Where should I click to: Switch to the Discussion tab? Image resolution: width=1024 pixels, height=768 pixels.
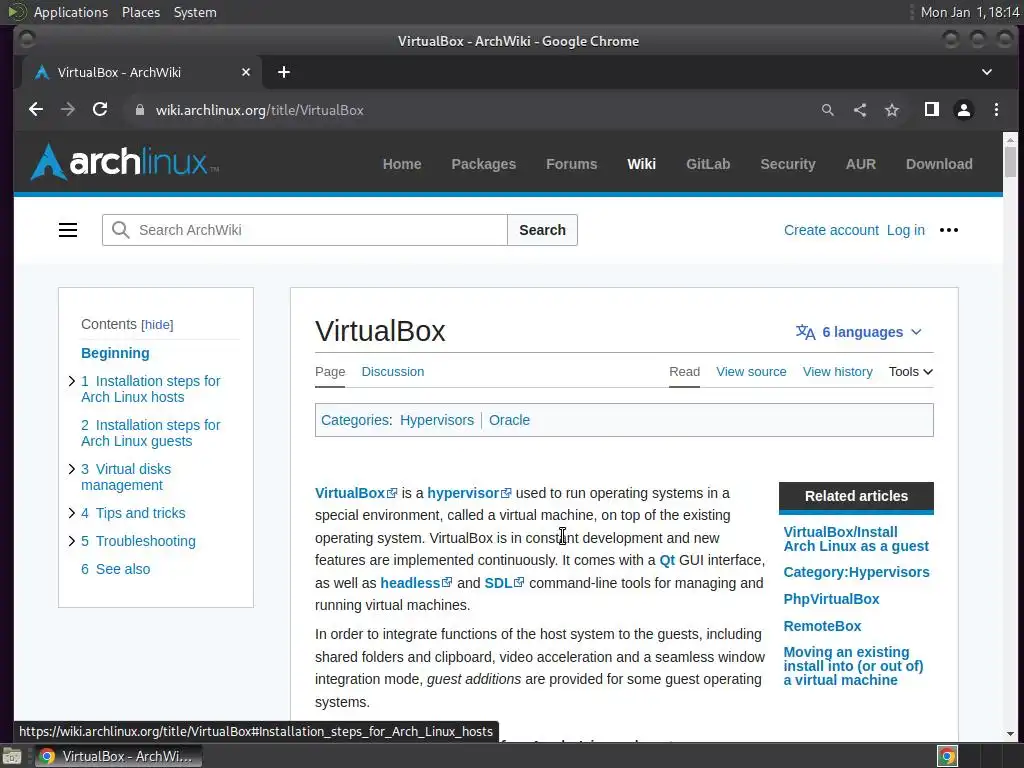tap(392, 372)
